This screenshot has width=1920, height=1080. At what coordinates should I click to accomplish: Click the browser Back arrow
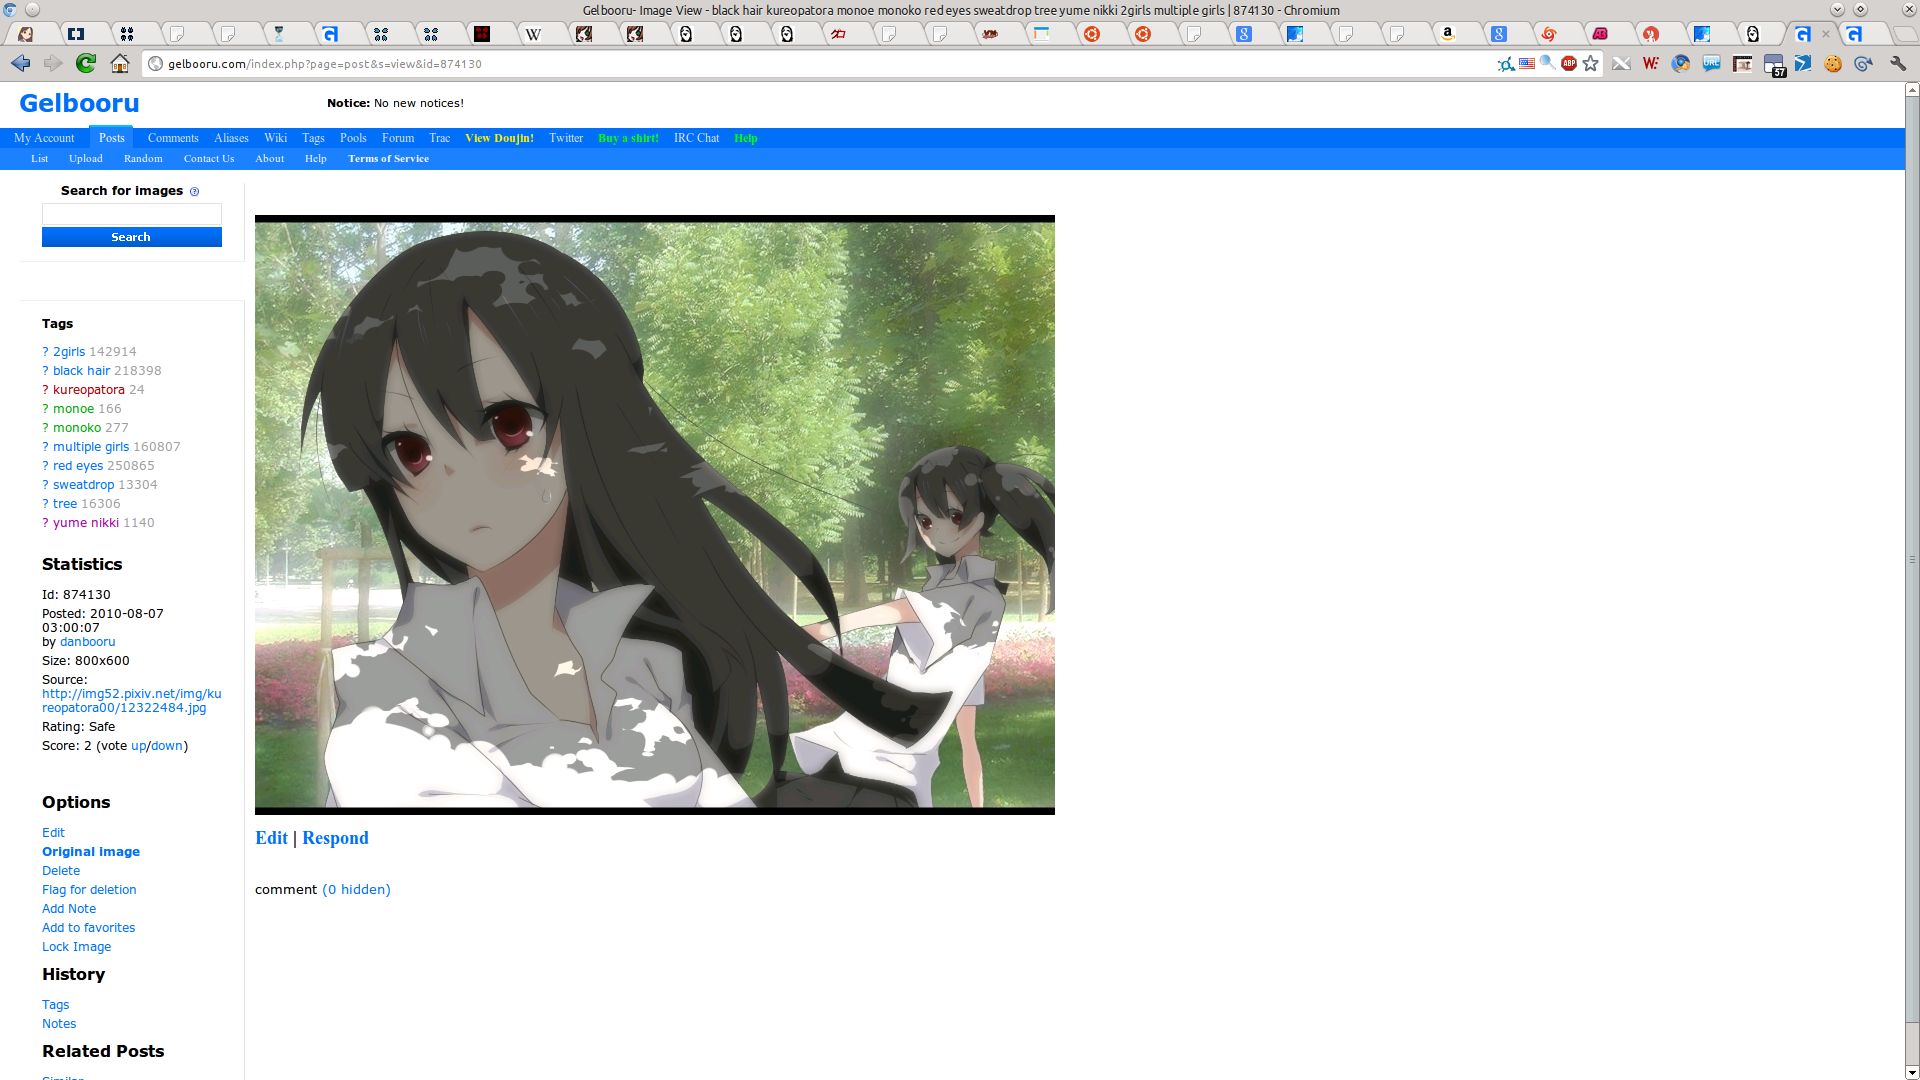click(x=21, y=63)
